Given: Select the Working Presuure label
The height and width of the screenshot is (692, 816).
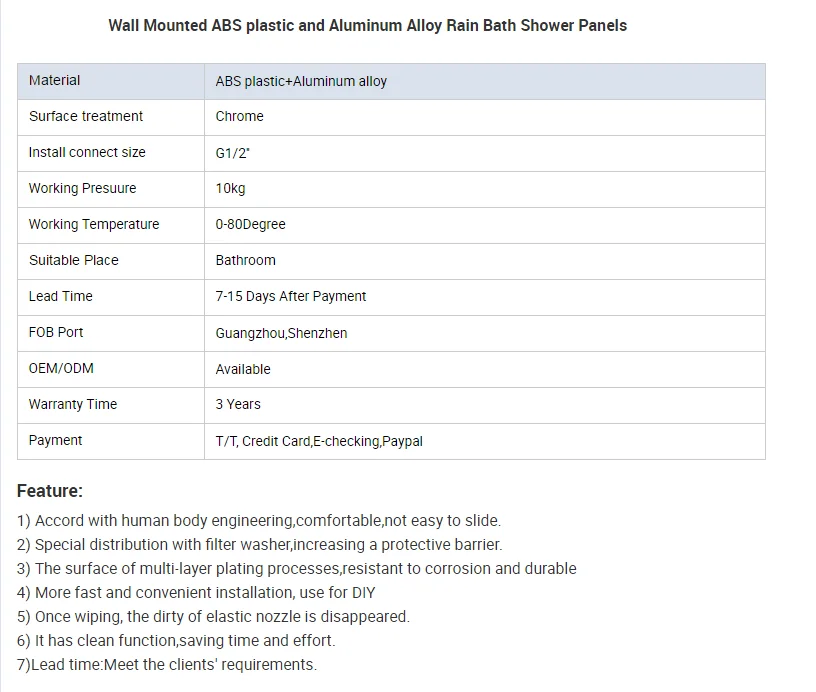Looking at the screenshot, I should pyautogui.click(x=83, y=189).
